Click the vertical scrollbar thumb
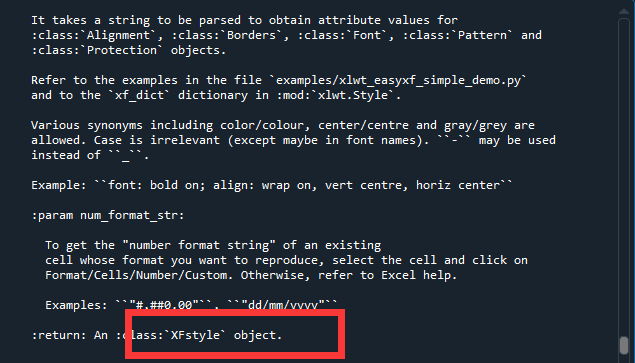Screen dimensions: 635x363 (x=624, y=345)
